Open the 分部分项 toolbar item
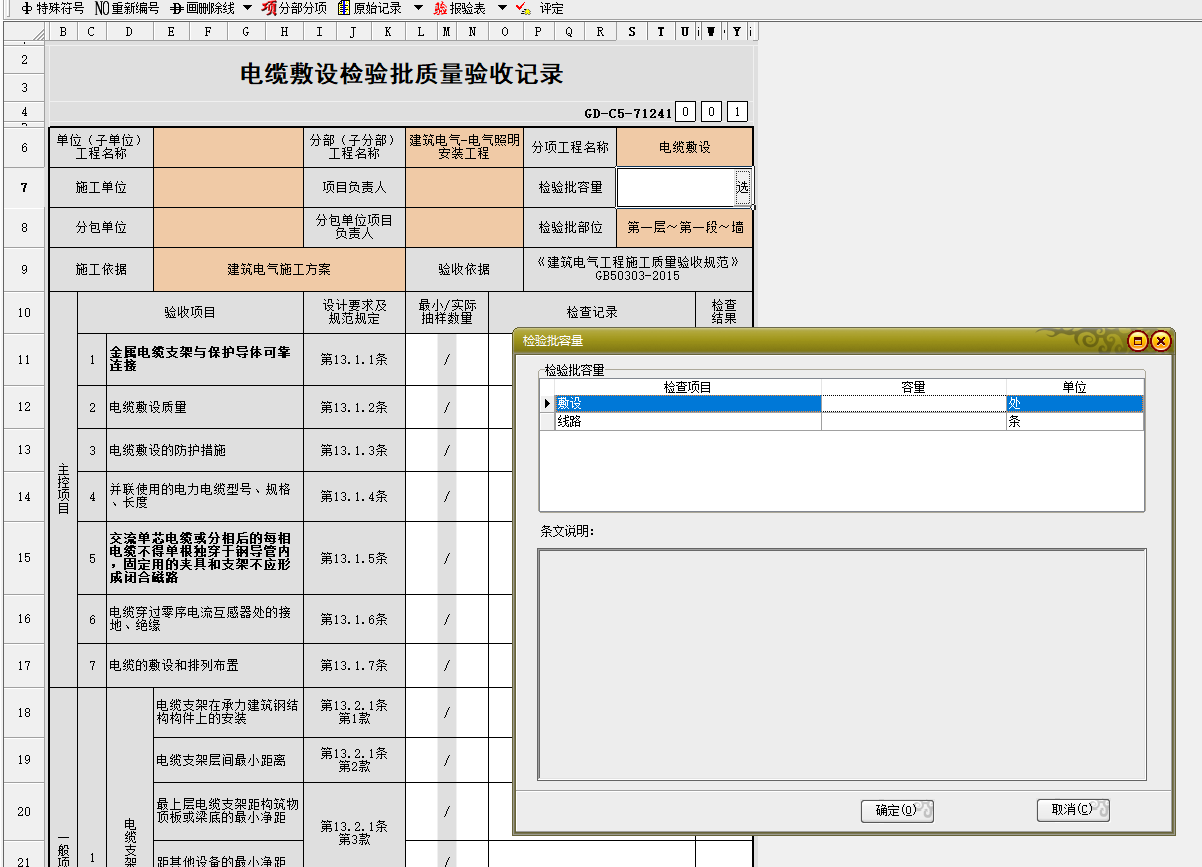Image resolution: width=1202 pixels, height=867 pixels. (x=294, y=8)
